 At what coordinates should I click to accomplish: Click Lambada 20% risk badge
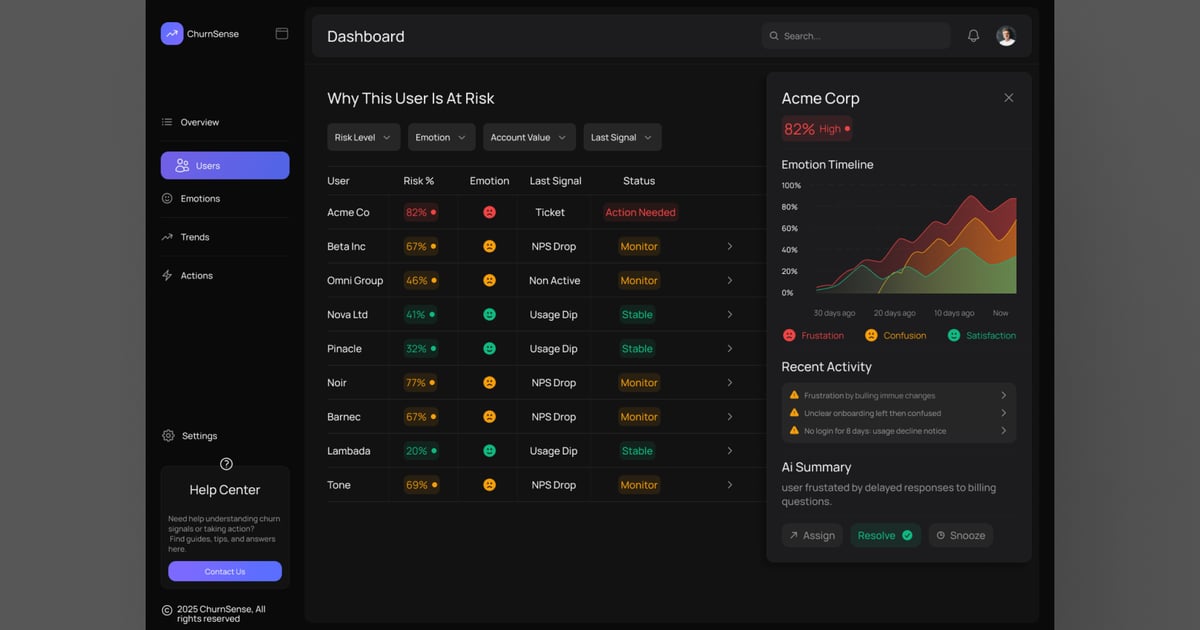(421, 450)
